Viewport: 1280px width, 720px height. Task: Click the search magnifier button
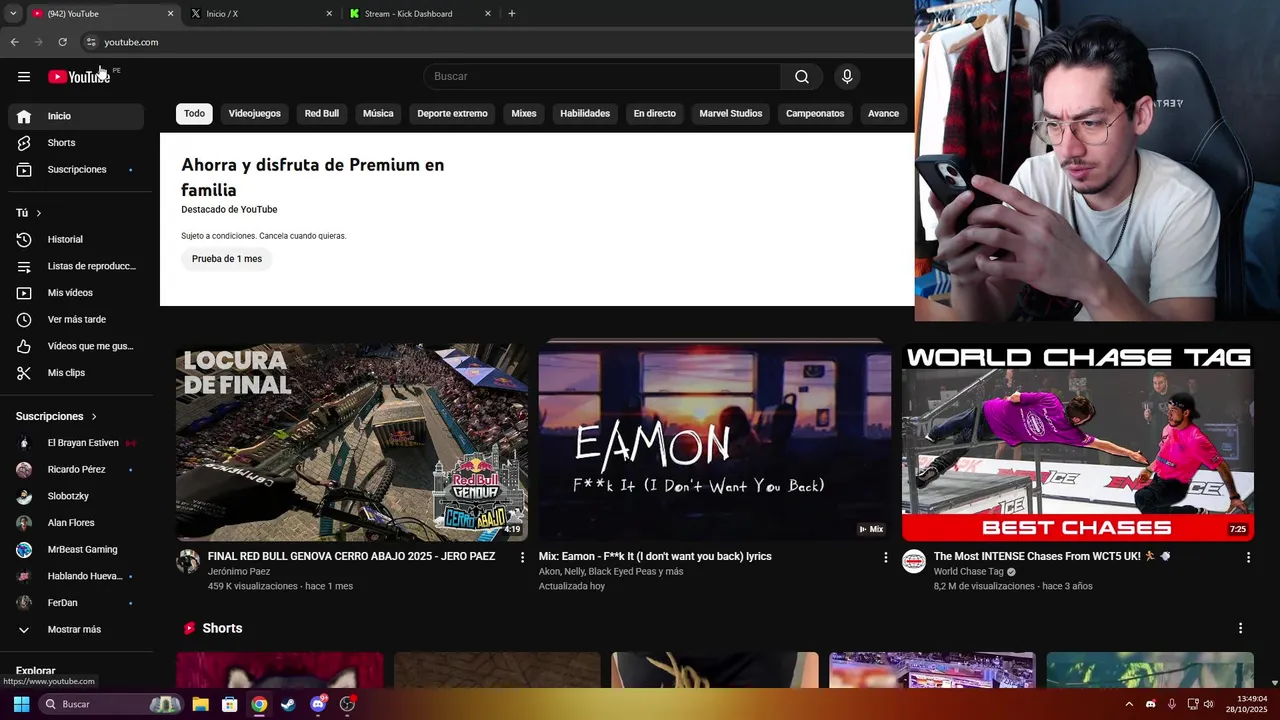pos(802,77)
